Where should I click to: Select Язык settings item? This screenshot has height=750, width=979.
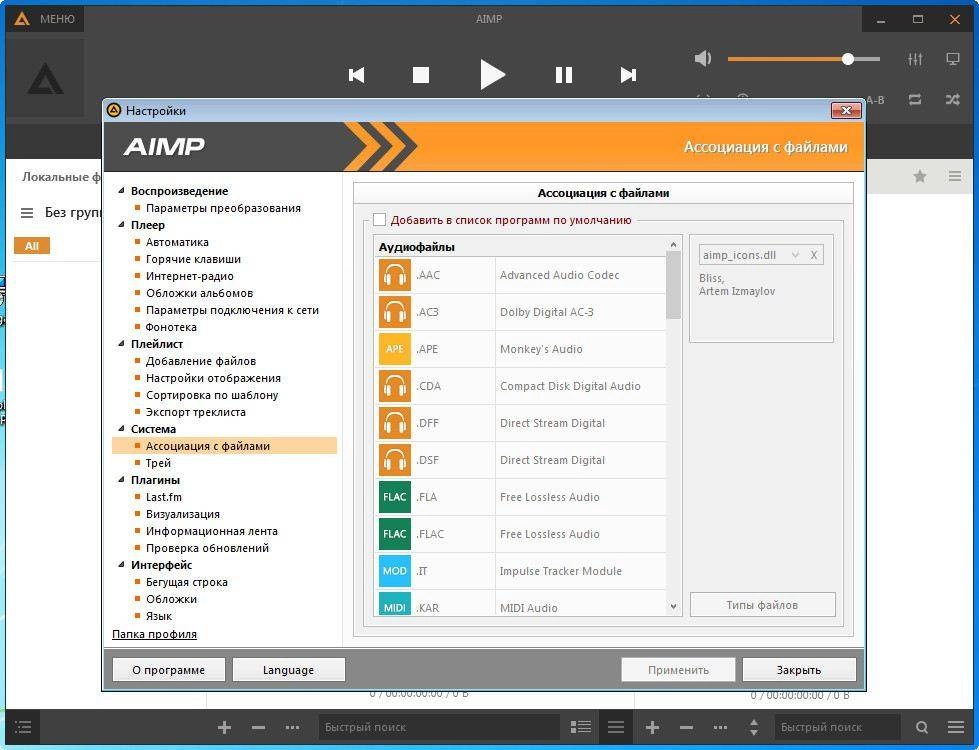tap(159, 616)
